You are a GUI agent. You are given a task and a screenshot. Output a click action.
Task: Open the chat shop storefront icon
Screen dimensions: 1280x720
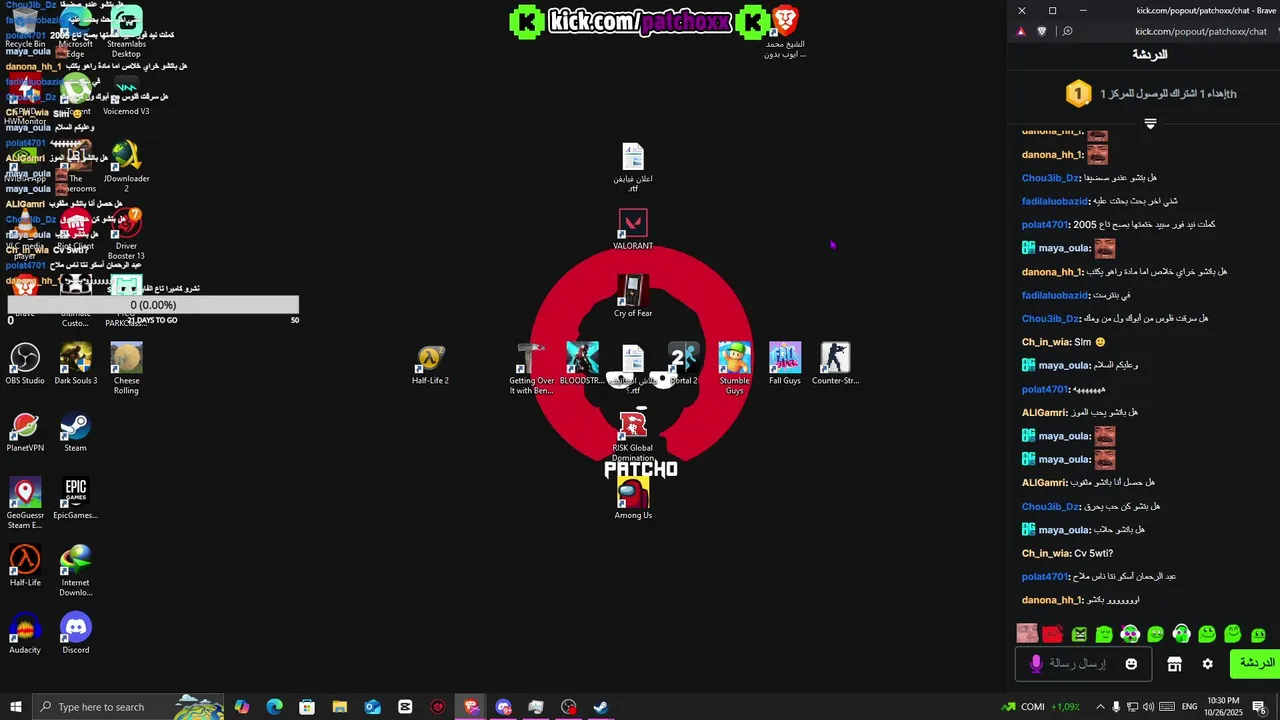(x=1175, y=664)
